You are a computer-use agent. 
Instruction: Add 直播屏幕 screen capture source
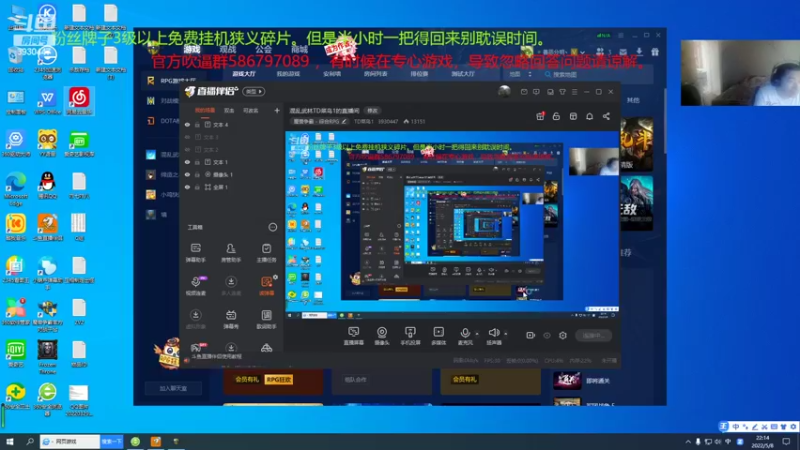[x=353, y=336]
